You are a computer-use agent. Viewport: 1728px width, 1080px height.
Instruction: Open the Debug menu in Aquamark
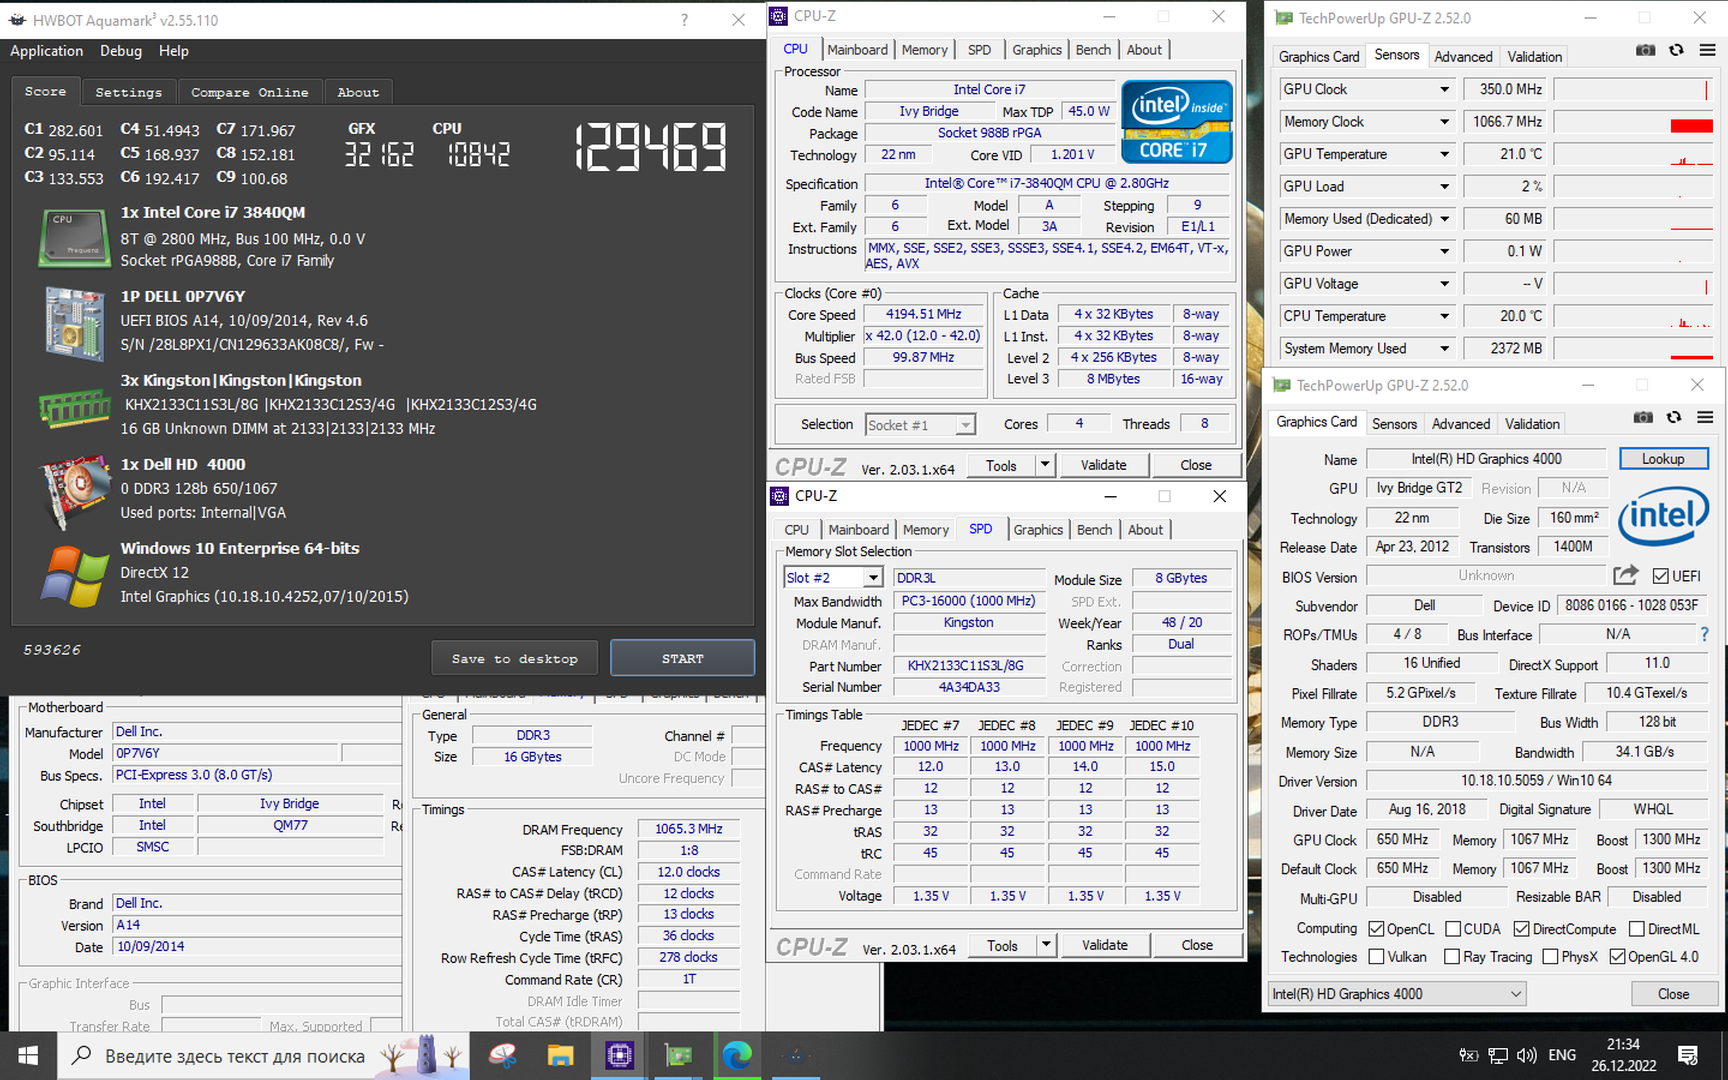(x=121, y=51)
